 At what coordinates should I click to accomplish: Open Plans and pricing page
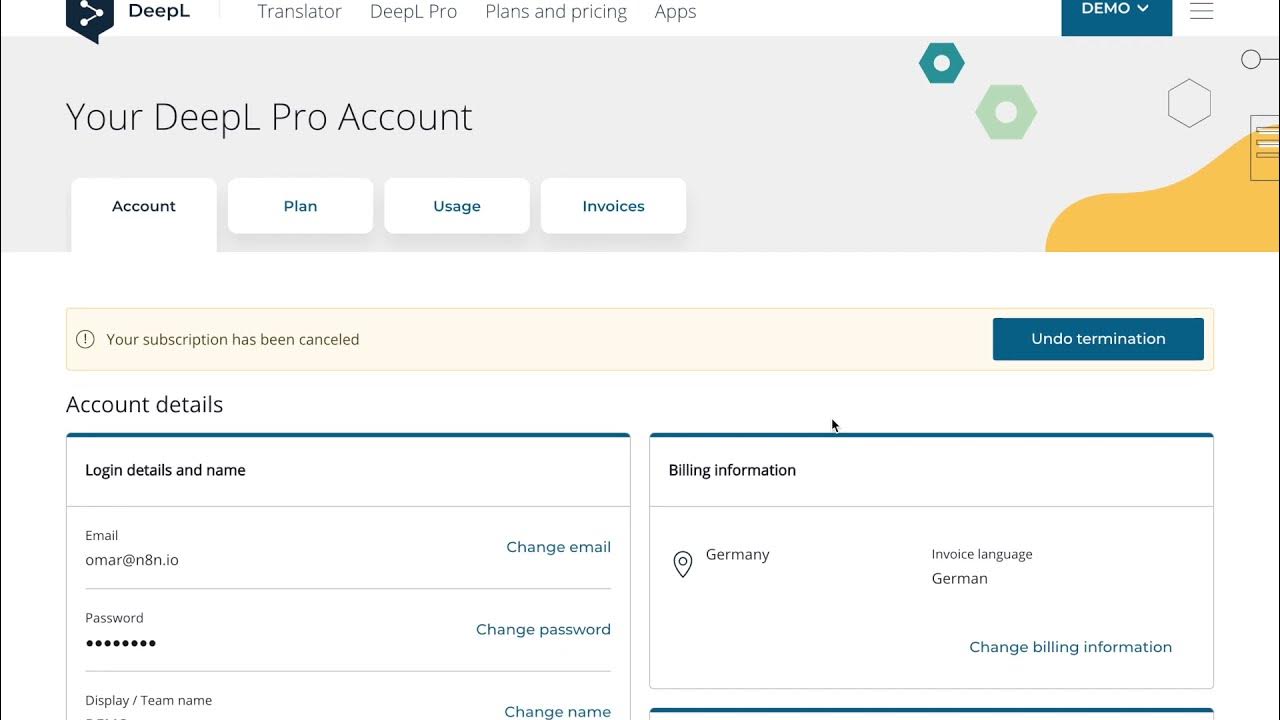tap(556, 12)
